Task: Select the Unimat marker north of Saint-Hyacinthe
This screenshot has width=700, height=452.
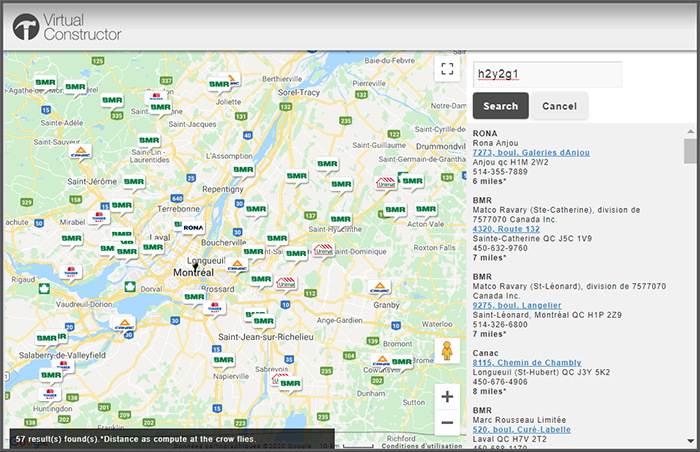Action: [x=386, y=182]
